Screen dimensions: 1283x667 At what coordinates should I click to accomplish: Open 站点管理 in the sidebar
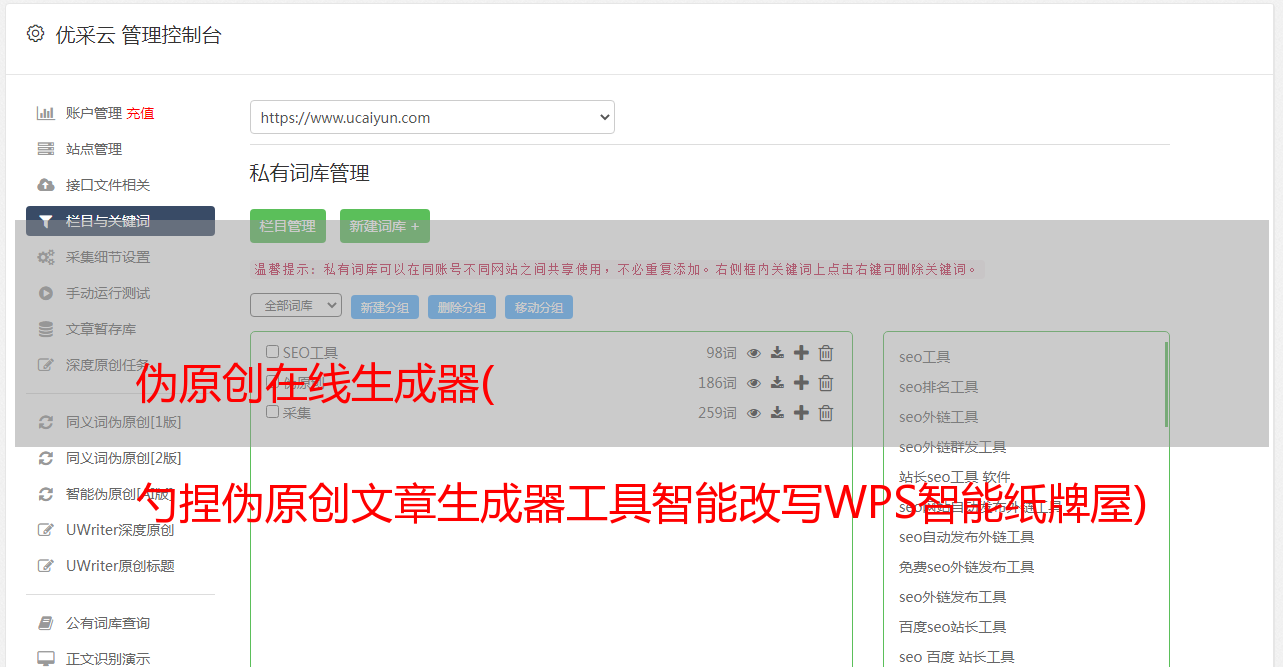[94, 149]
